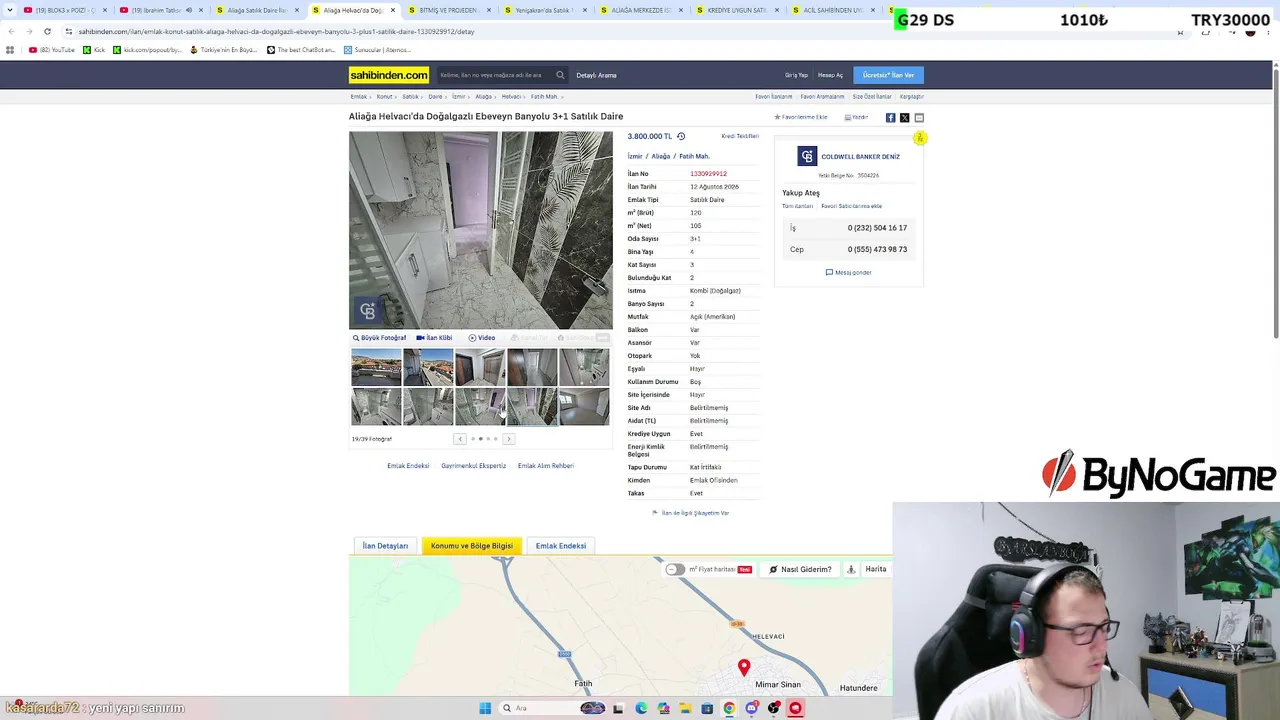Viewport: 1280px width, 720px height.
Task: Share the listing via email icon
Action: pyautogui.click(x=919, y=117)
